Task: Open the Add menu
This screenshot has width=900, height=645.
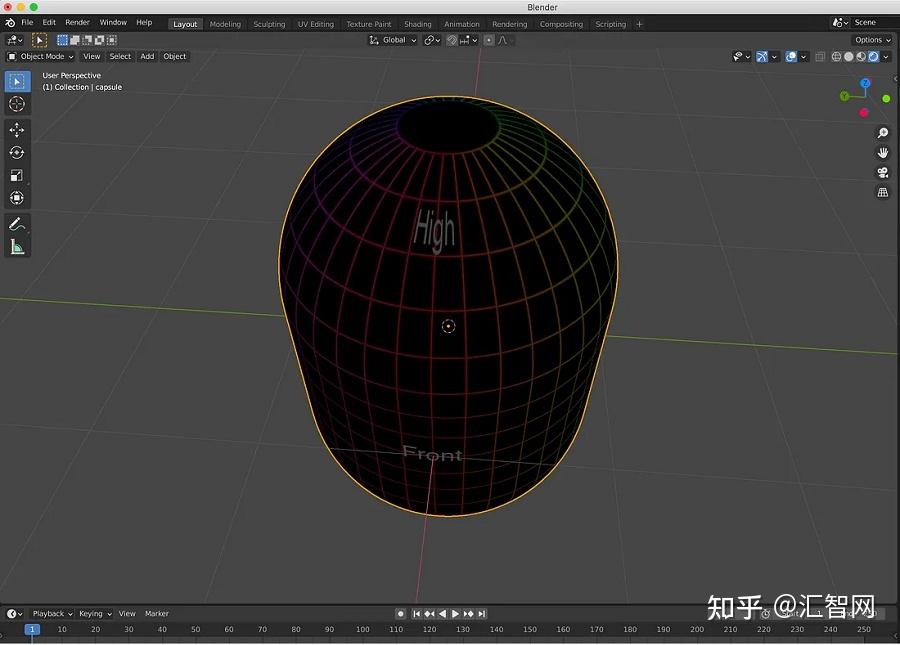Action: (x=147, y=56)
